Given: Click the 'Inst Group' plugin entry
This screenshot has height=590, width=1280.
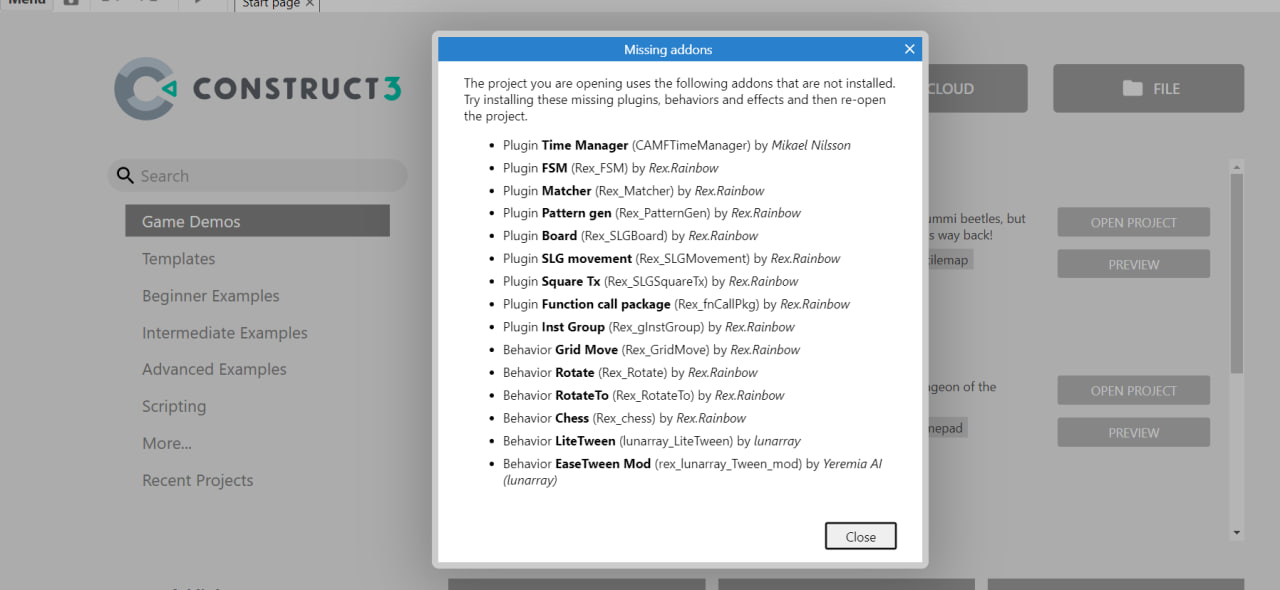Looking at the screenshot, I should pos(649,327).
